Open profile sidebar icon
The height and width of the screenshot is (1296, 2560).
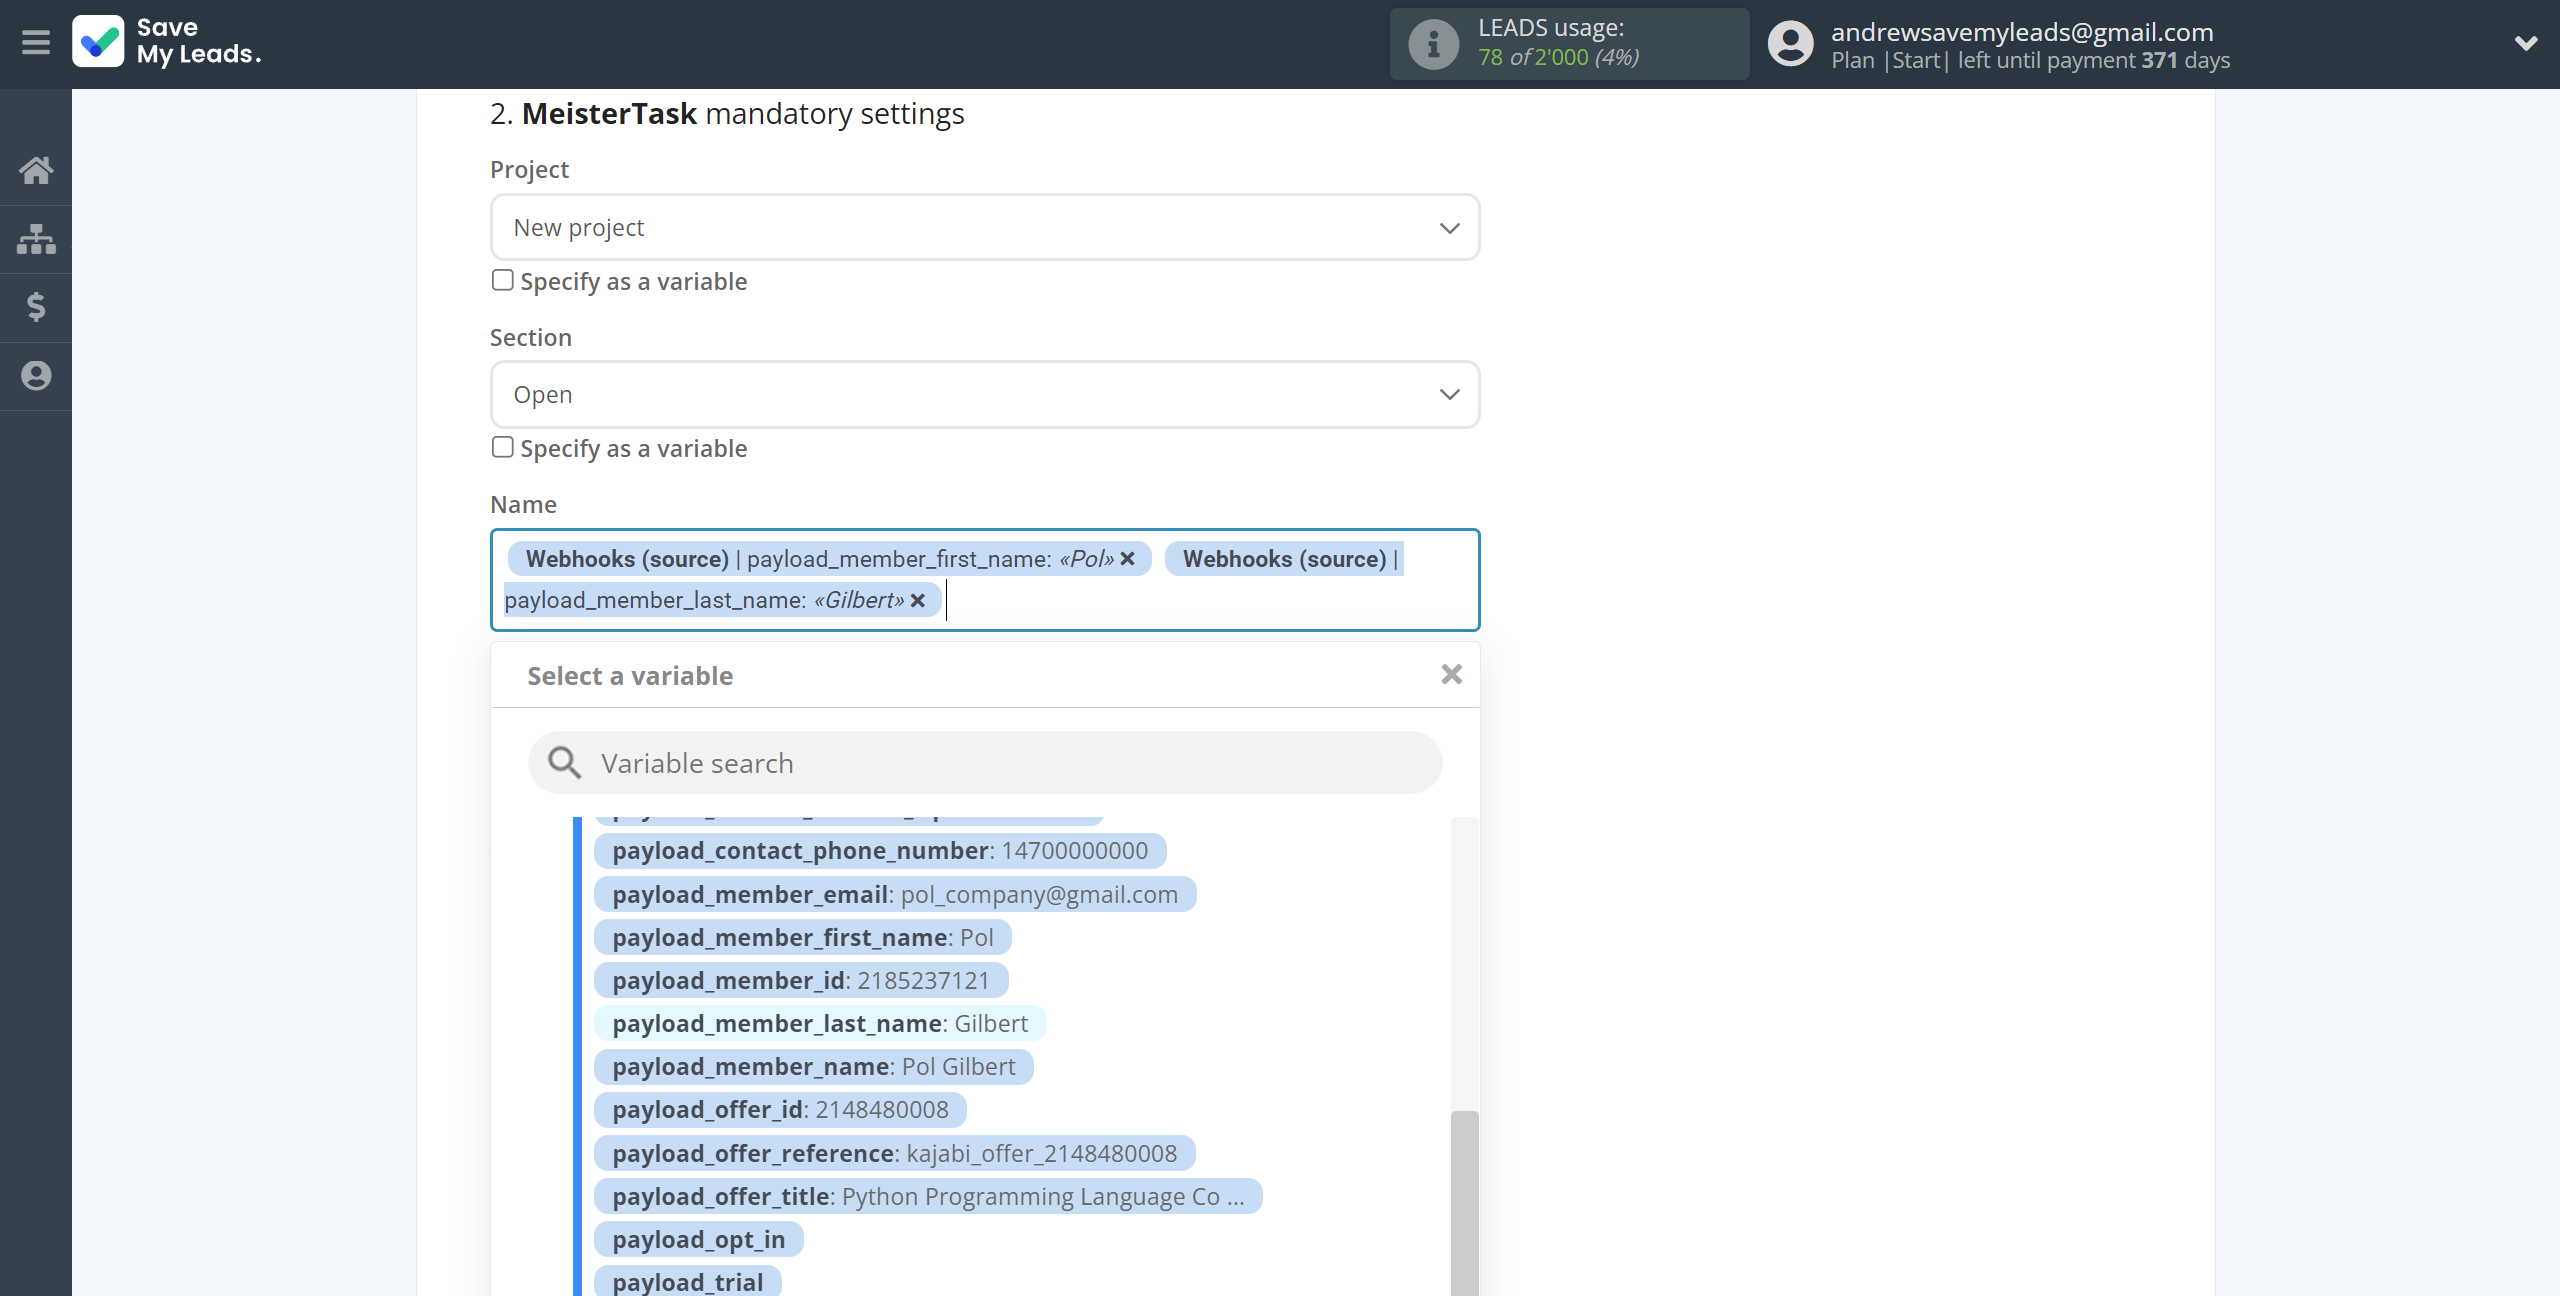tap(36, 376)
